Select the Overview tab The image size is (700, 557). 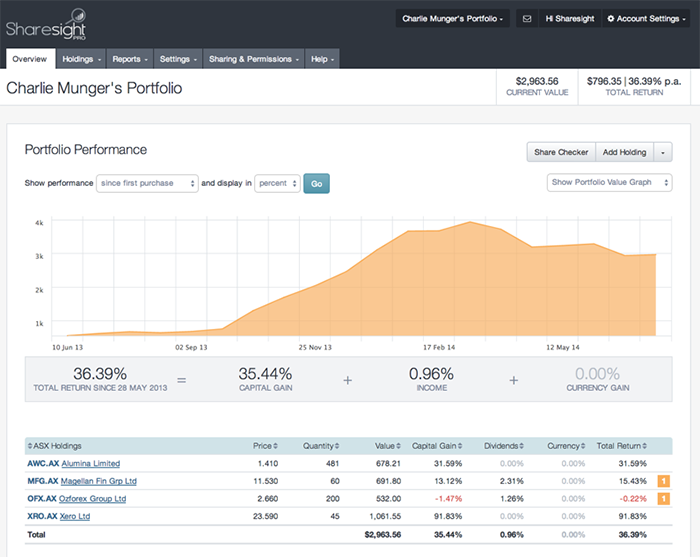point(30,59)
